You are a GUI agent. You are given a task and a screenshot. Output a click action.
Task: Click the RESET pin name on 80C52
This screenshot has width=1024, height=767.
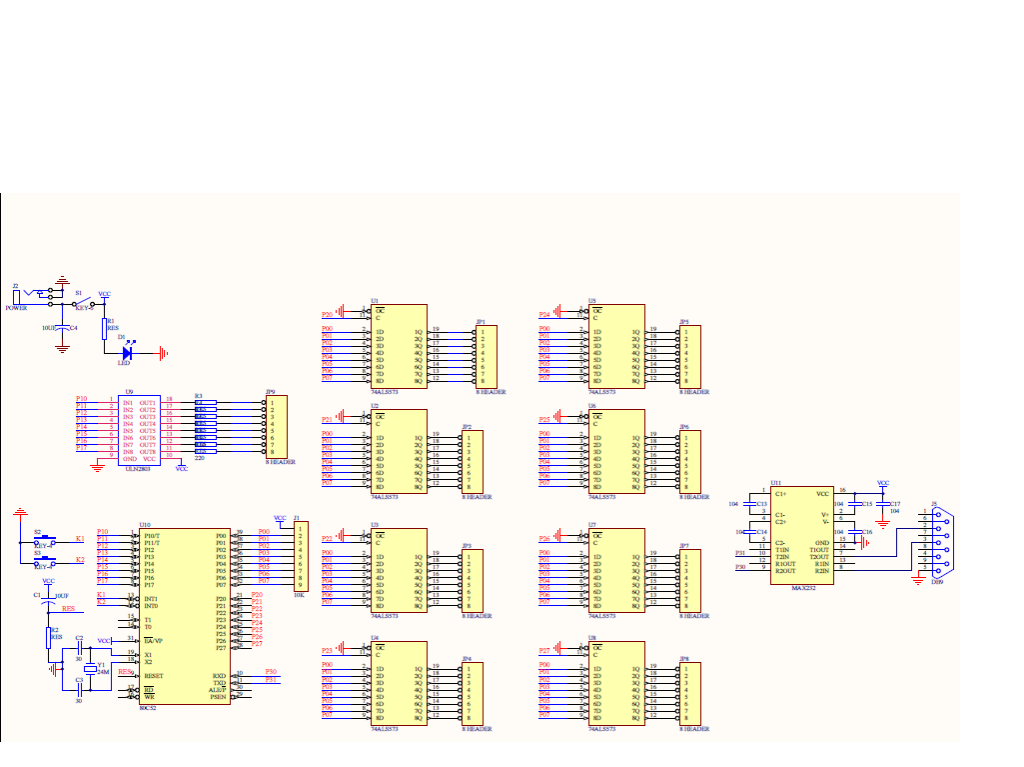click(154, 676)
